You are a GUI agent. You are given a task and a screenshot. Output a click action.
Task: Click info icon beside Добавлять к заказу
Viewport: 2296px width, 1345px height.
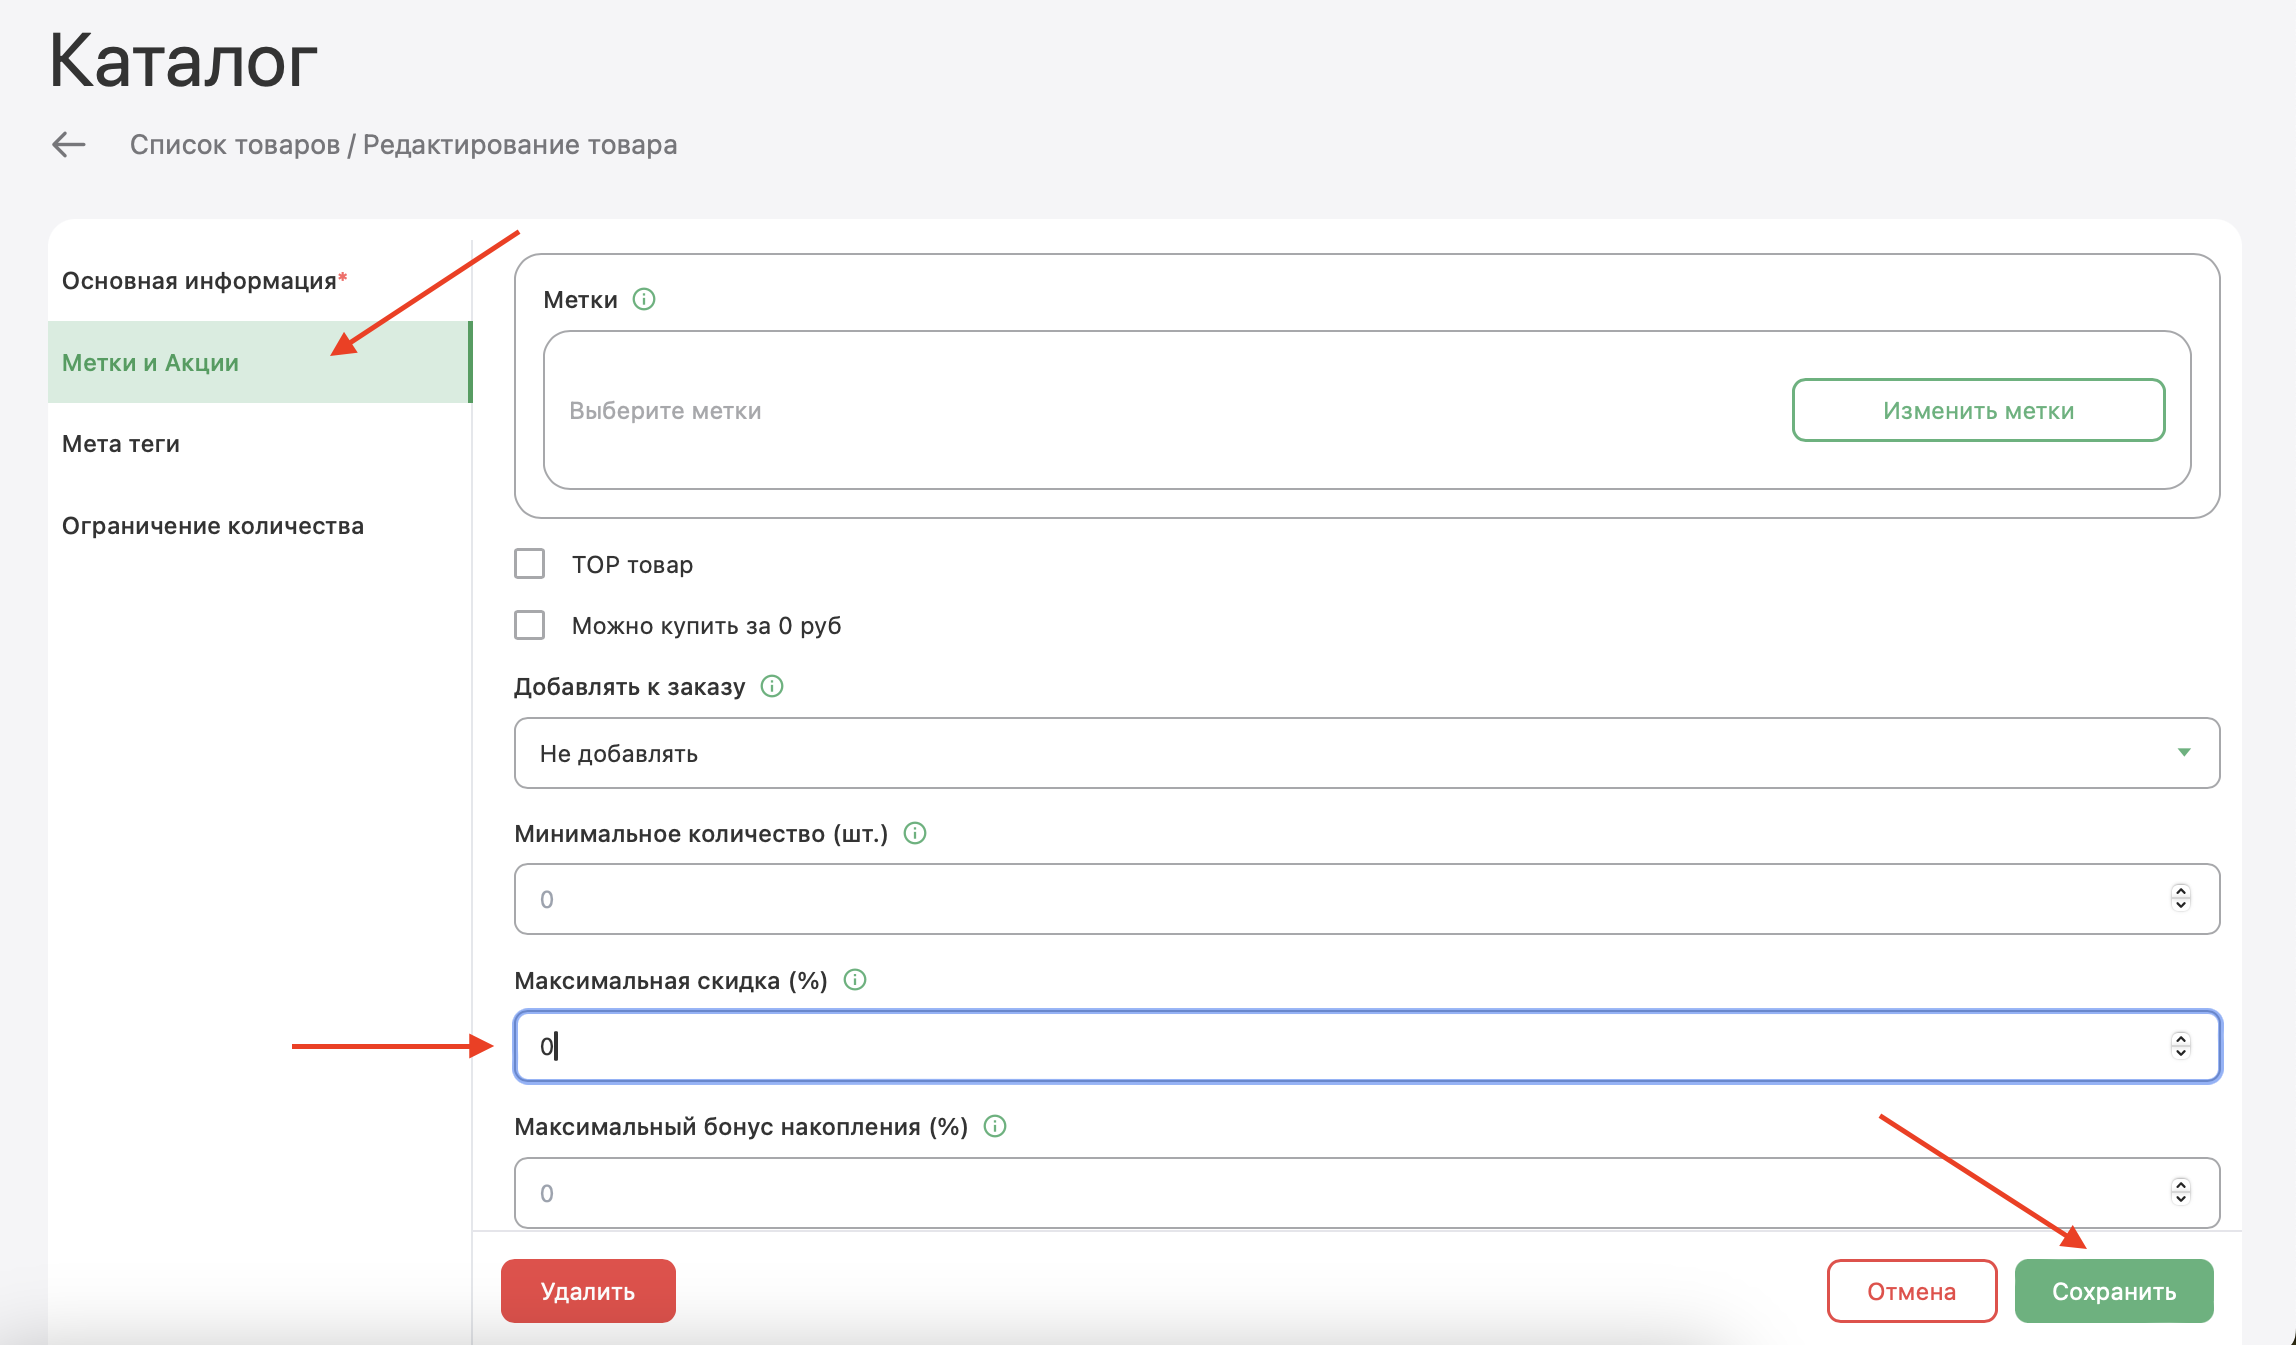(x=772, y=686)
